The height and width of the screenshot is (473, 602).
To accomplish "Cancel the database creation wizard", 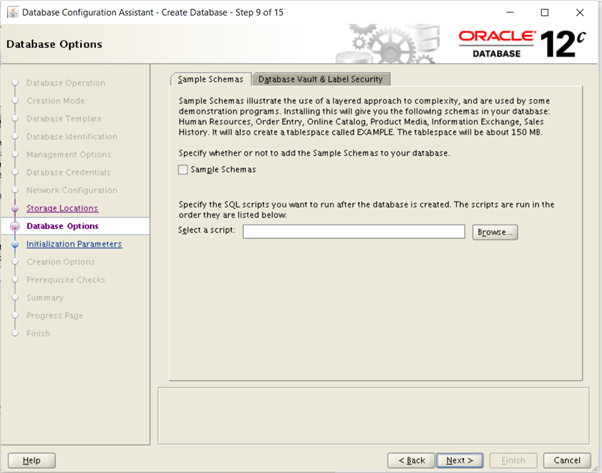I will click(x=566, y=460).
